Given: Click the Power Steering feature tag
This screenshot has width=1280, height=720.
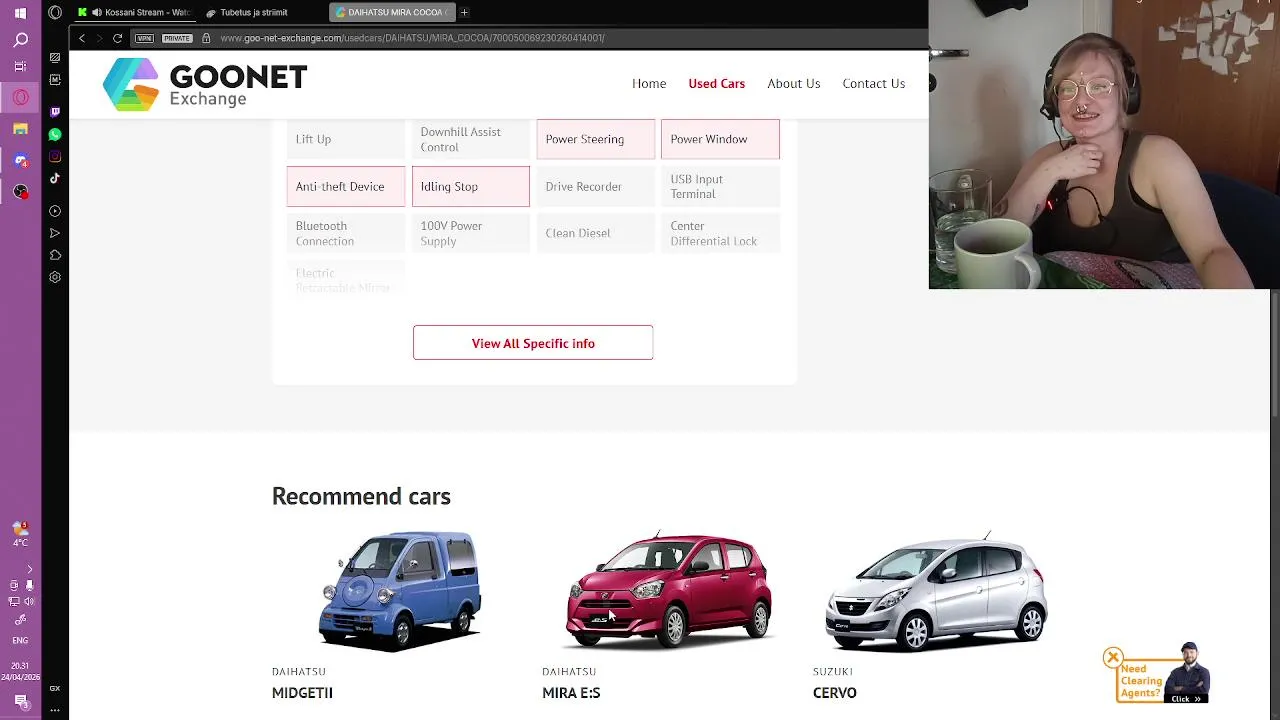Looking at the screenshot, I should coord(596,139).
